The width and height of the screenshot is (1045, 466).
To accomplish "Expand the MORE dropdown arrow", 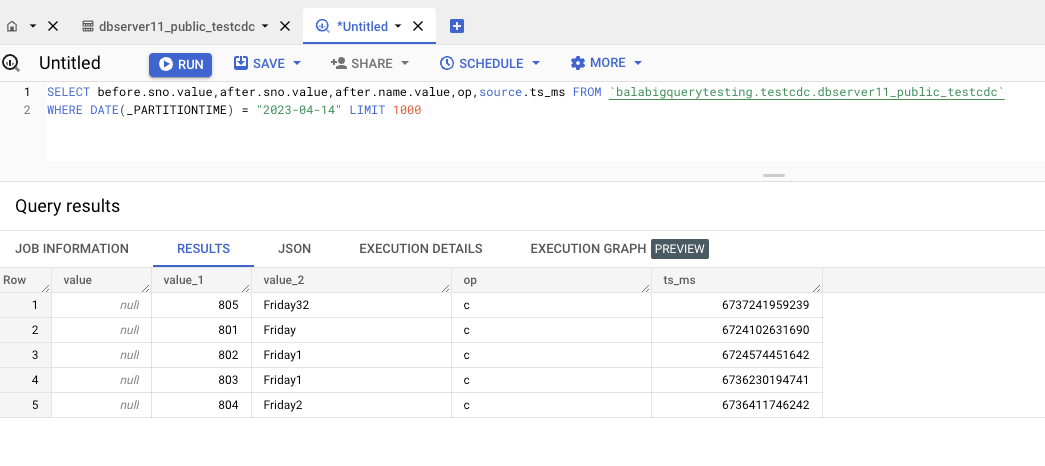I will pyautogui.click(x=638, y=63).
